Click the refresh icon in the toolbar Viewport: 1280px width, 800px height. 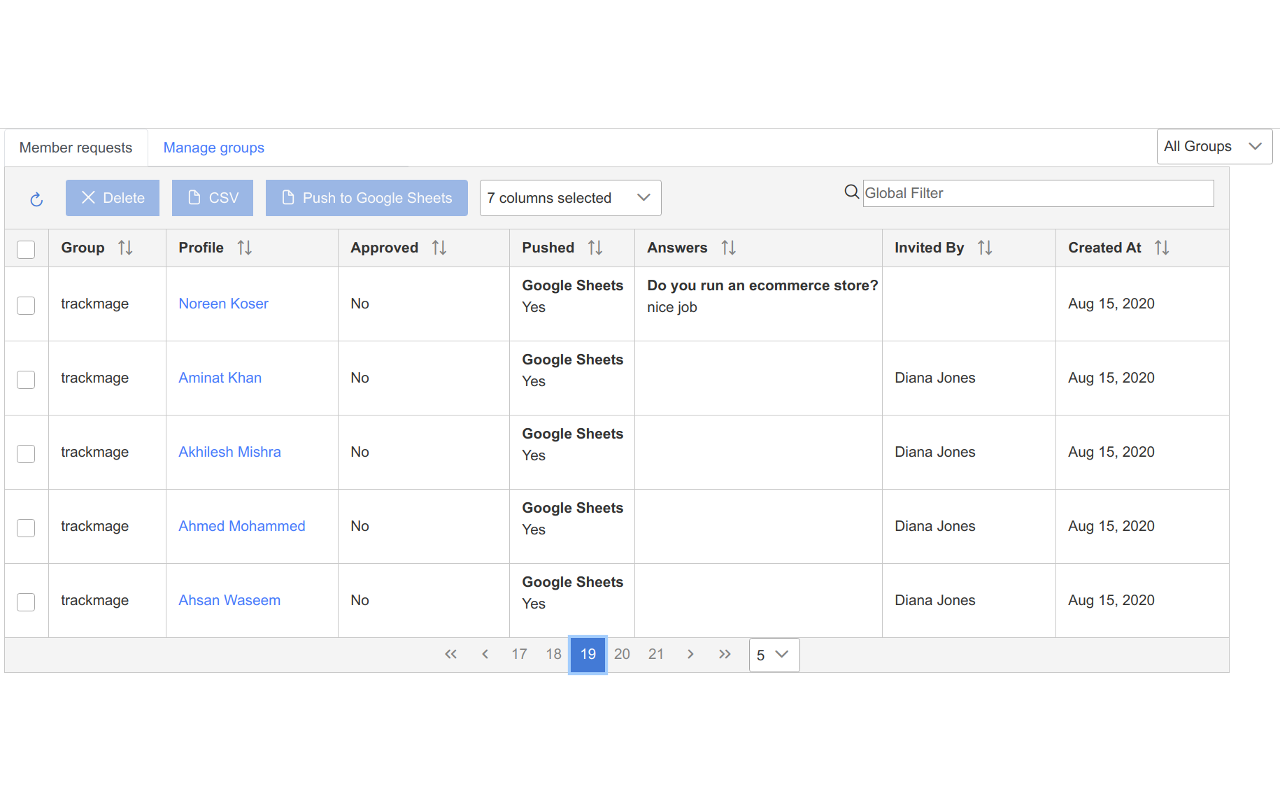point(36,199)
